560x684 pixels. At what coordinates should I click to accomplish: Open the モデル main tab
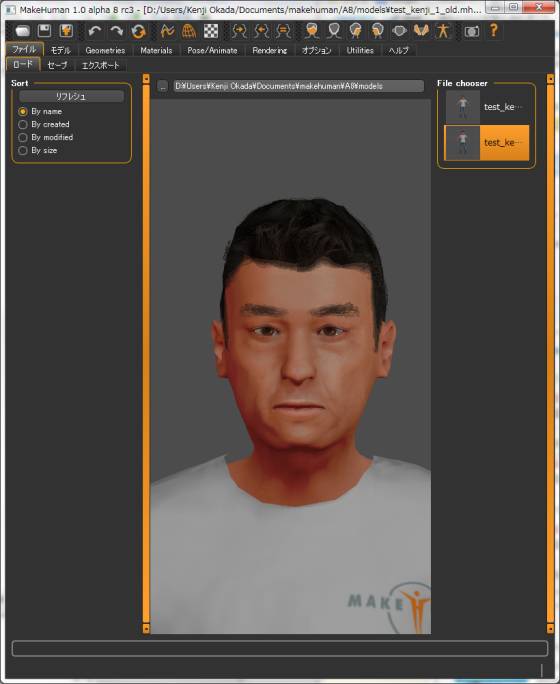click(x=61, y=51)
